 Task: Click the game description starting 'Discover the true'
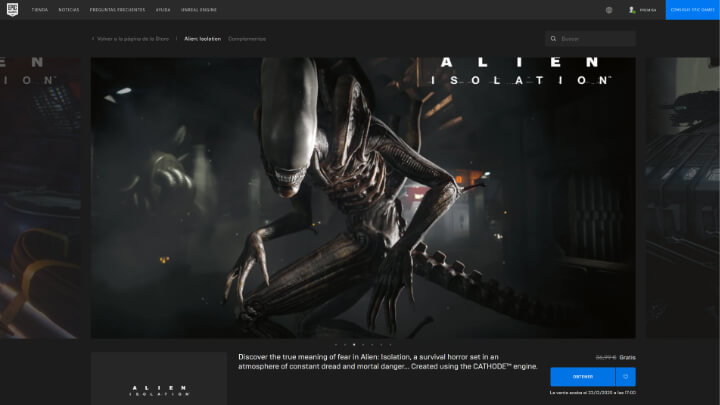click(388, 362)
